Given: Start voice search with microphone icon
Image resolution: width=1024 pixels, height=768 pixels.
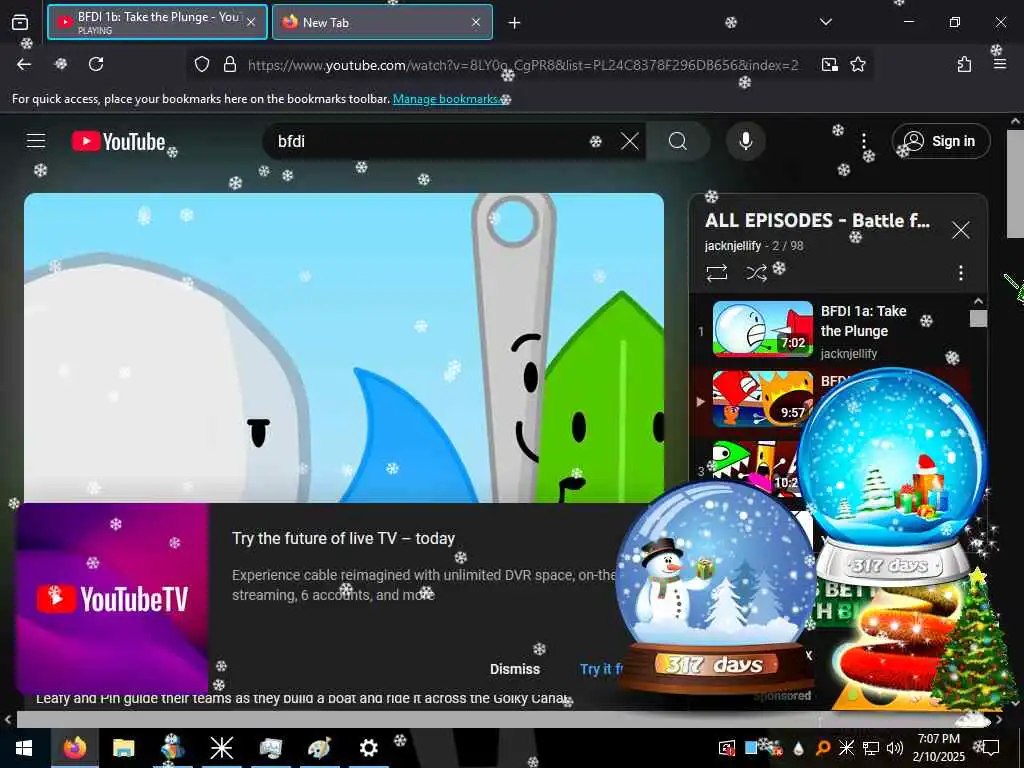Looking at the screenshot, I should 745,141.
